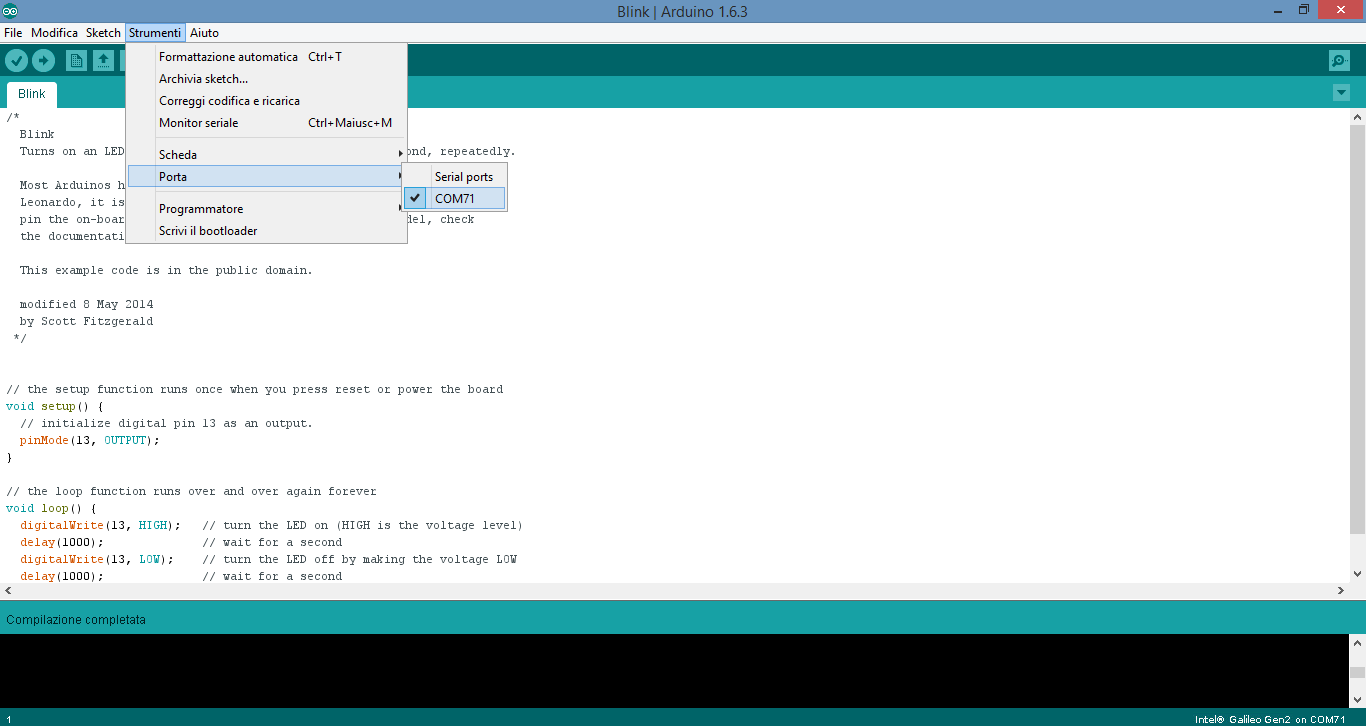1366x726 pixels.
Task: Select Scrivi il bootloader
Action: 208,231
